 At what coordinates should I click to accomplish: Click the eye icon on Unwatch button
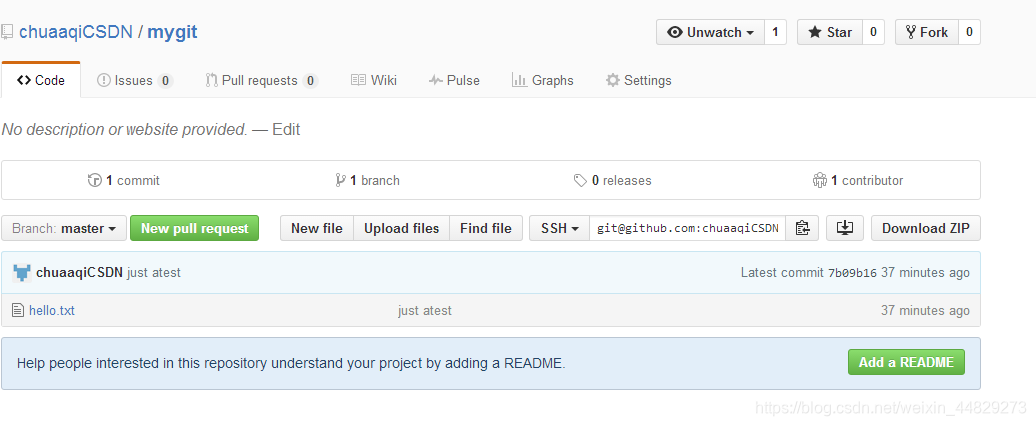pyautogui.click(x=675, y=32)
